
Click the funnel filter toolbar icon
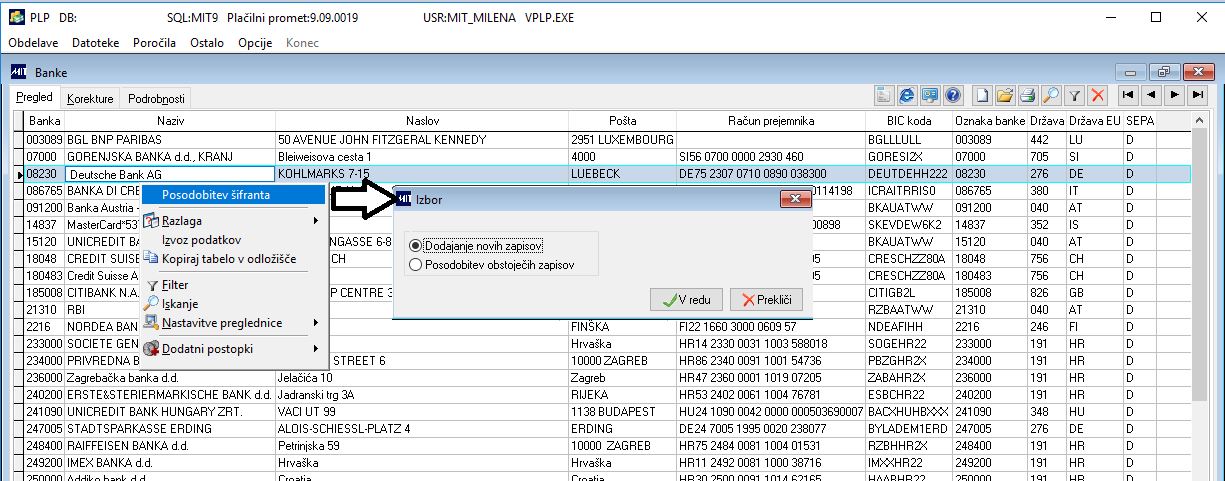point(1074,96)
